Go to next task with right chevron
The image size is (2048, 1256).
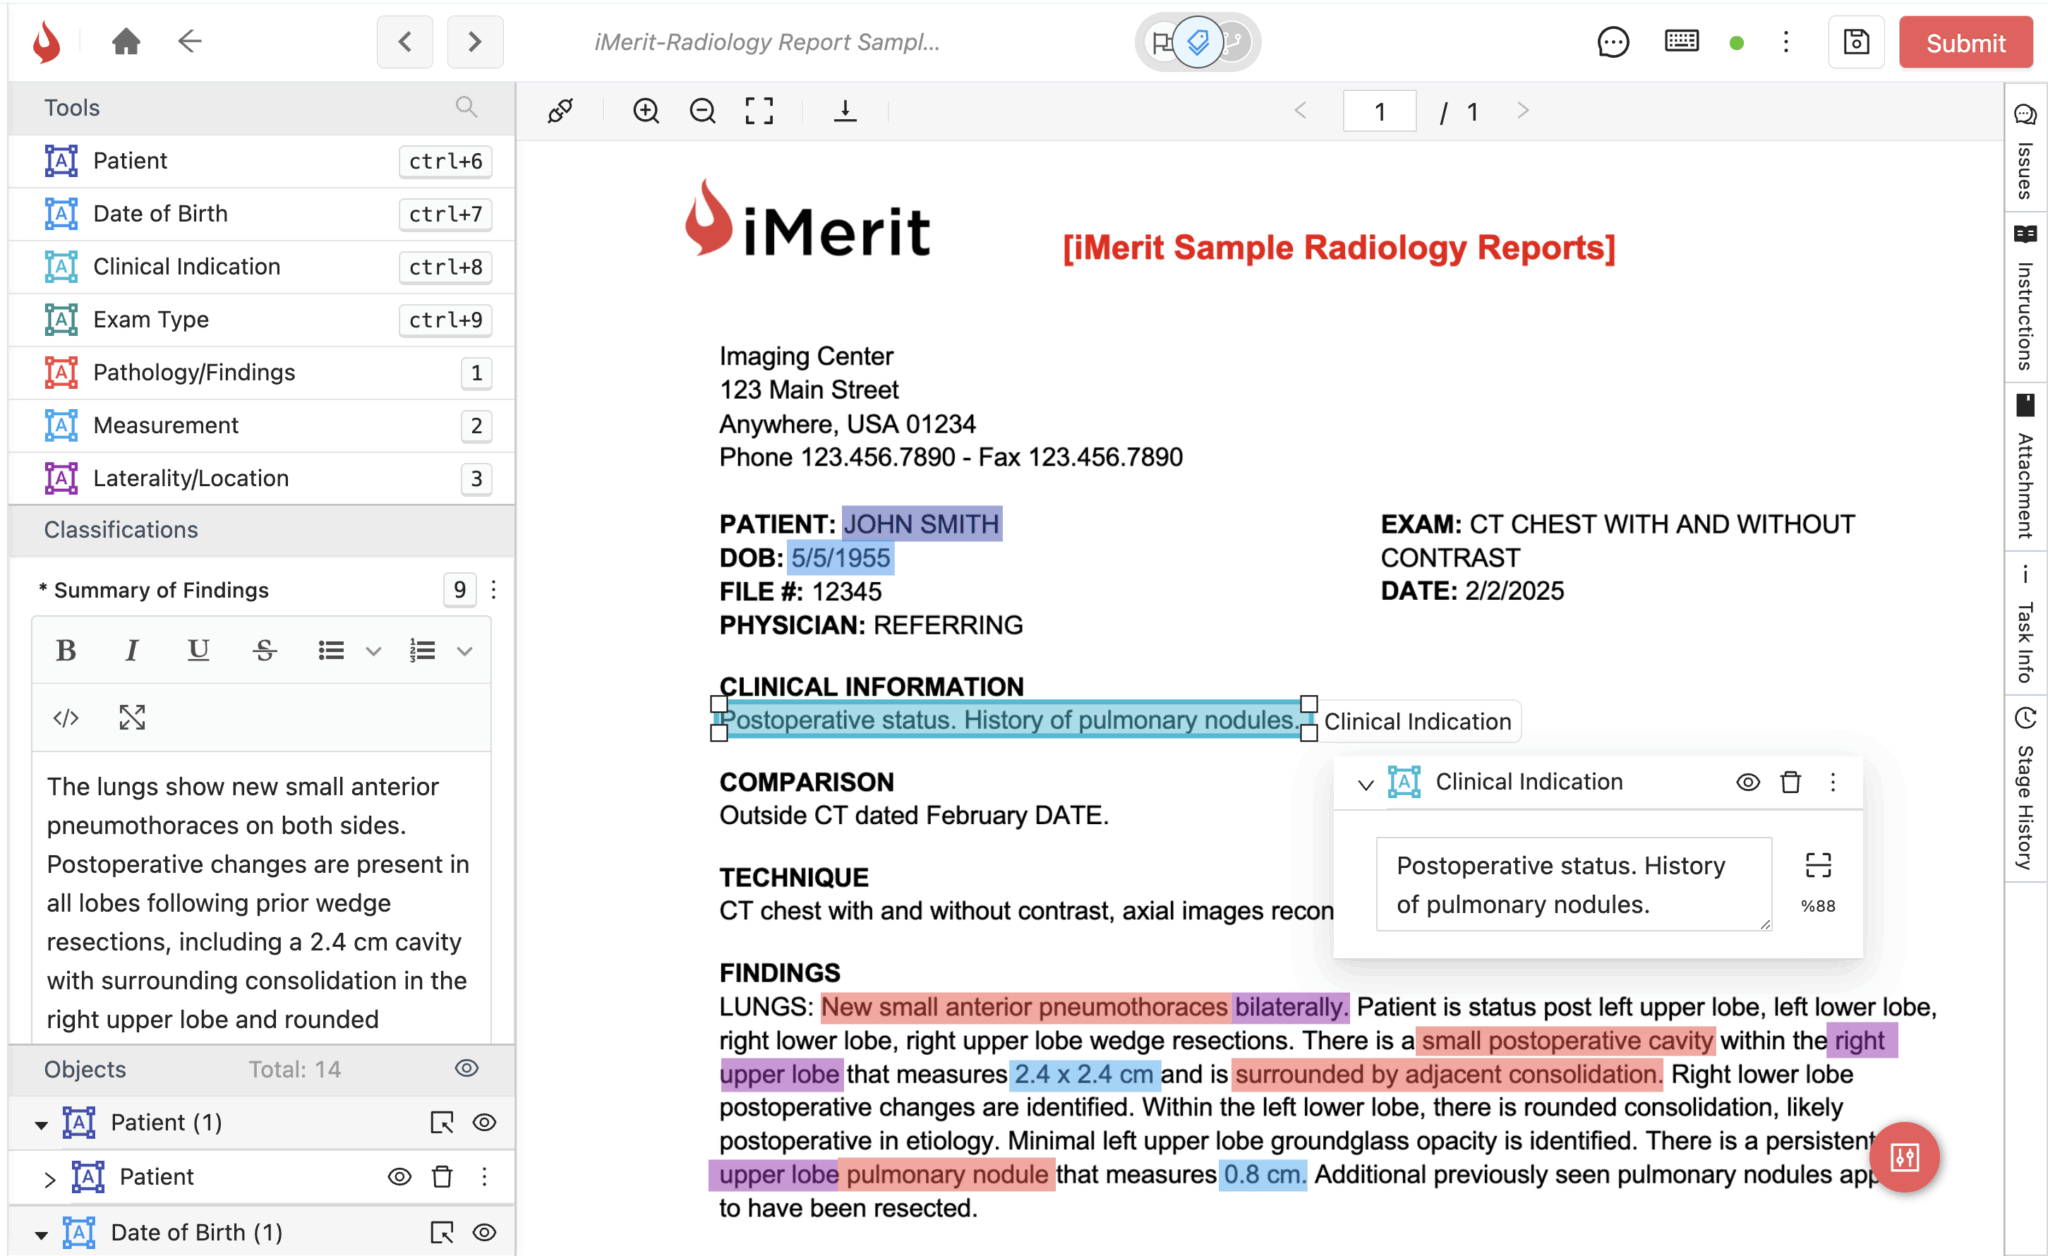(475, 42)
